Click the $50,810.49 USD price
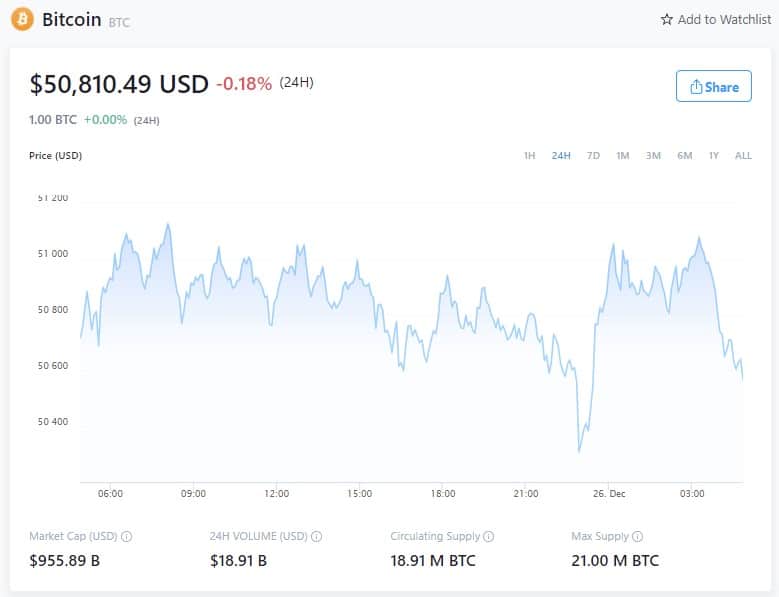This screenshot has width=779, height=597. 119,84
